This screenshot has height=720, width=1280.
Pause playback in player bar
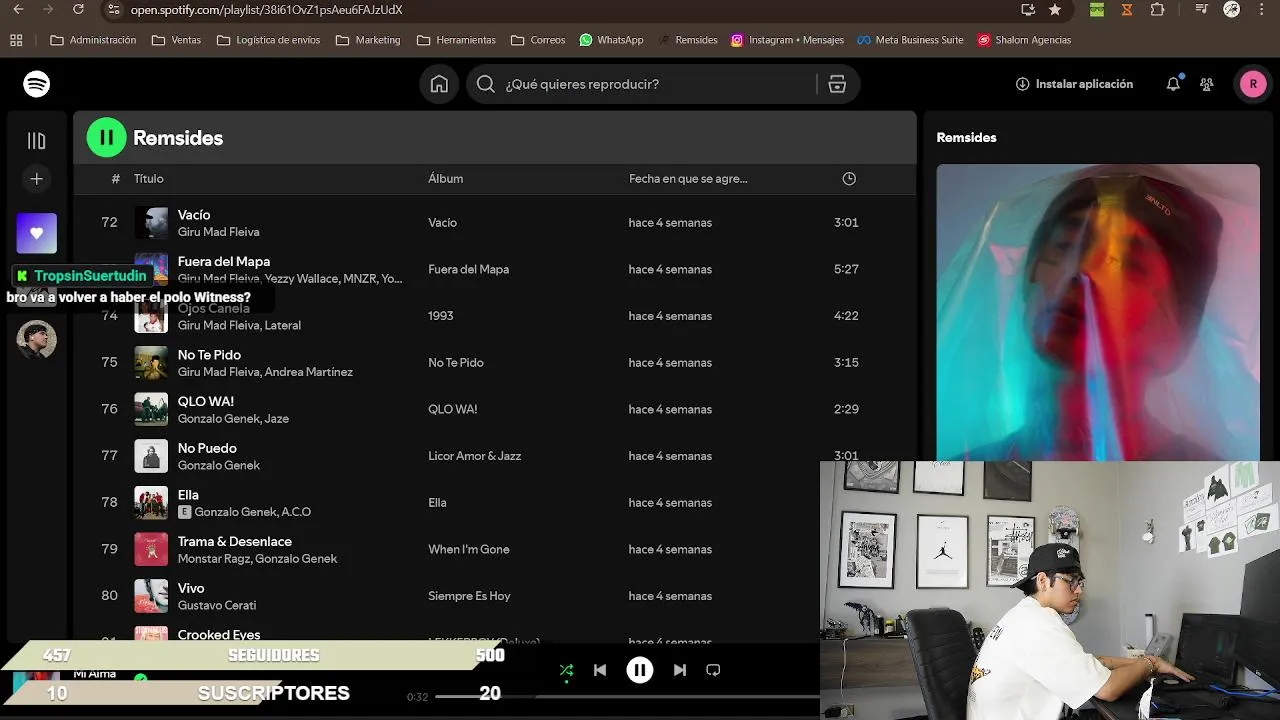(x=640, y=670)
